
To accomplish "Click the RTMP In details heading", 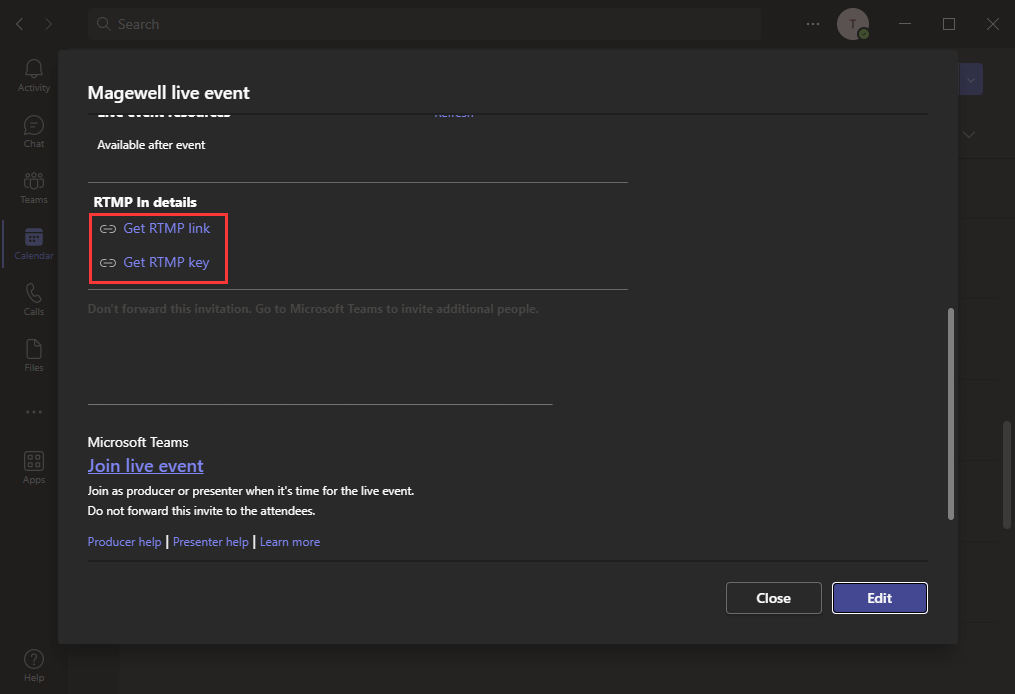I will pos(145,202).
